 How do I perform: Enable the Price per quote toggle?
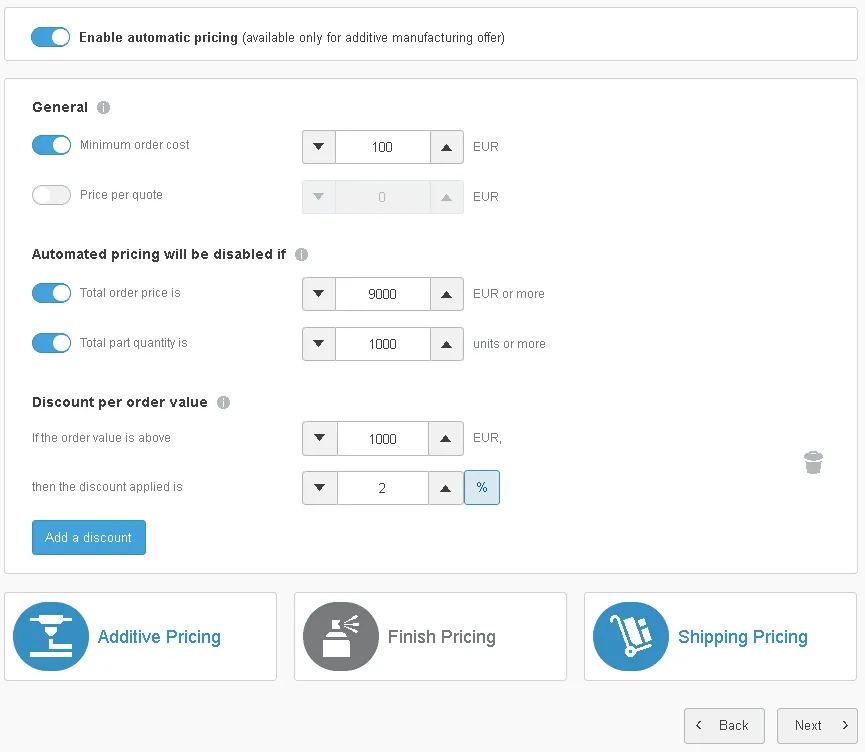(x=50, y=194)
